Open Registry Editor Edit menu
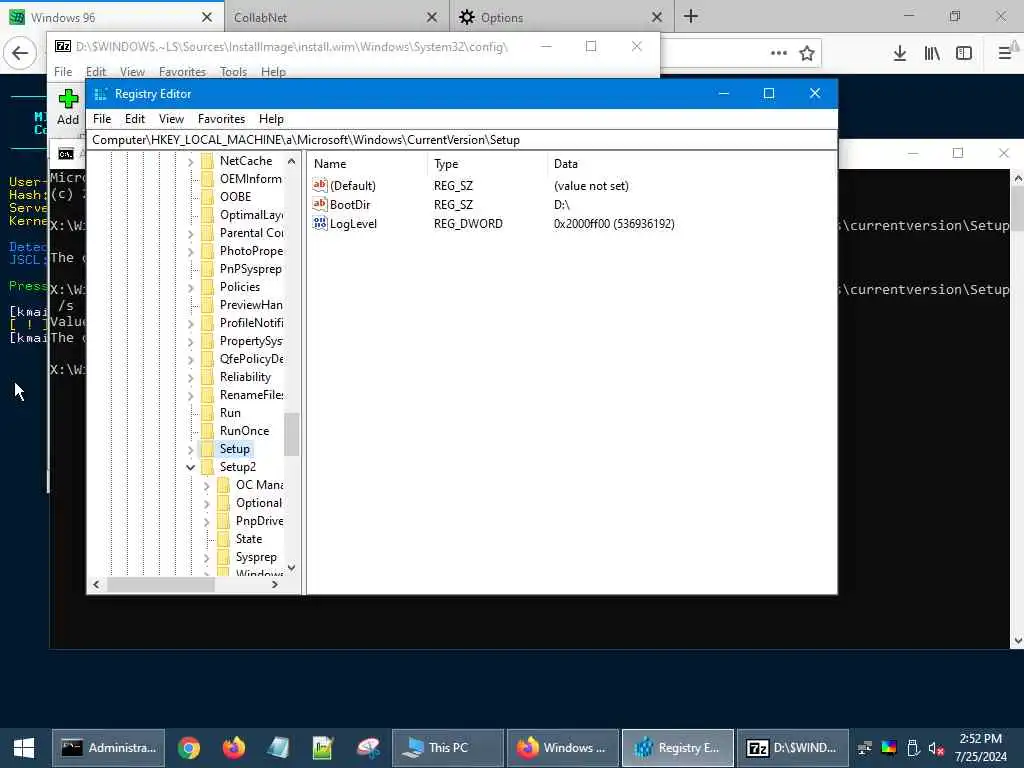The height and width of the screenshot is (768, 1024). point(135,119)
